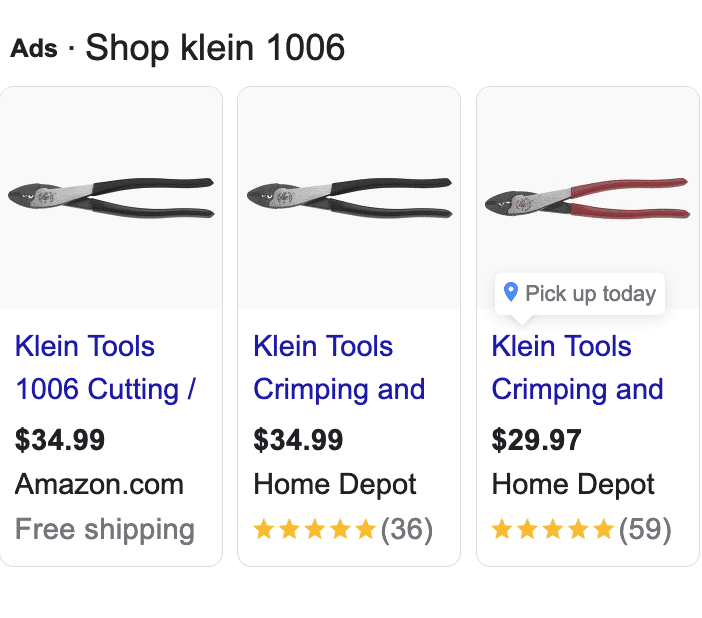The image size is (702, 618).
Task: Click the star rating with 36 reviews
Action: click(315, 529)
